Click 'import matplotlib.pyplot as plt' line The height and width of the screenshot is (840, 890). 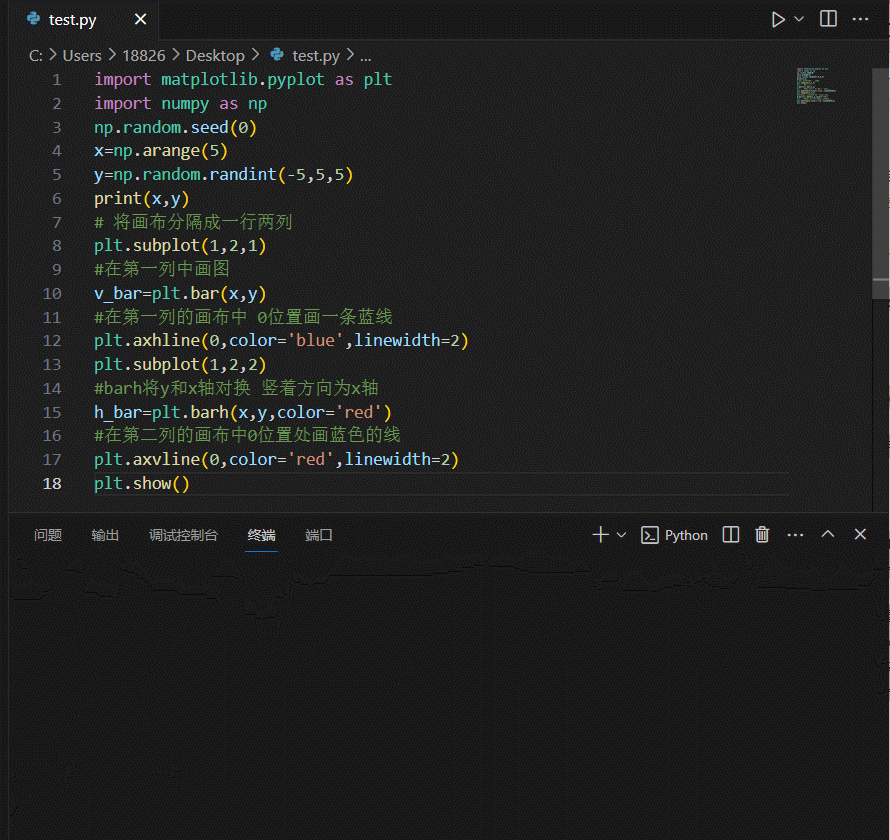pos(243,79)
